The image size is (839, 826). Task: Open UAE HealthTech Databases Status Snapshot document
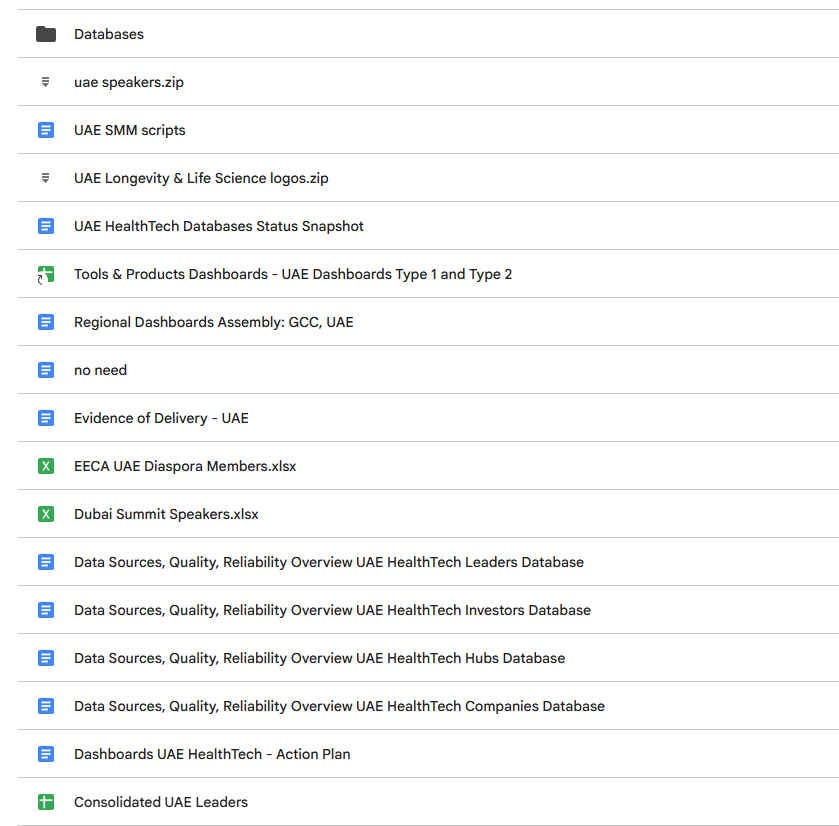(x=218, y=226)
